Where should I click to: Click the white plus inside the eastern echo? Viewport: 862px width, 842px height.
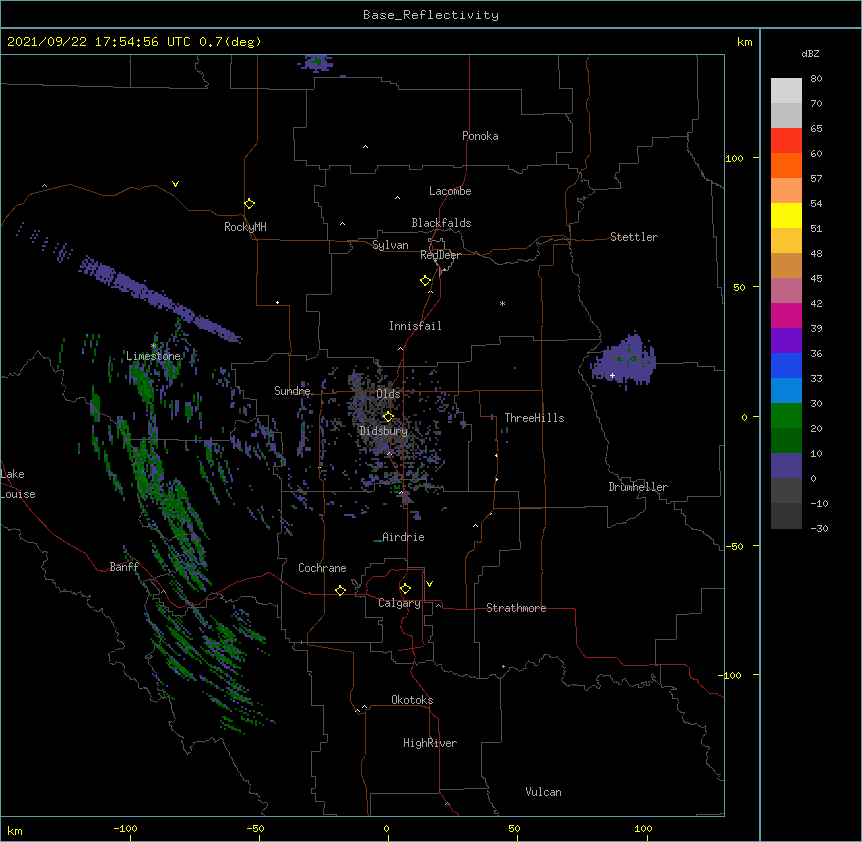pyautogui.click(x=612, y=375)
